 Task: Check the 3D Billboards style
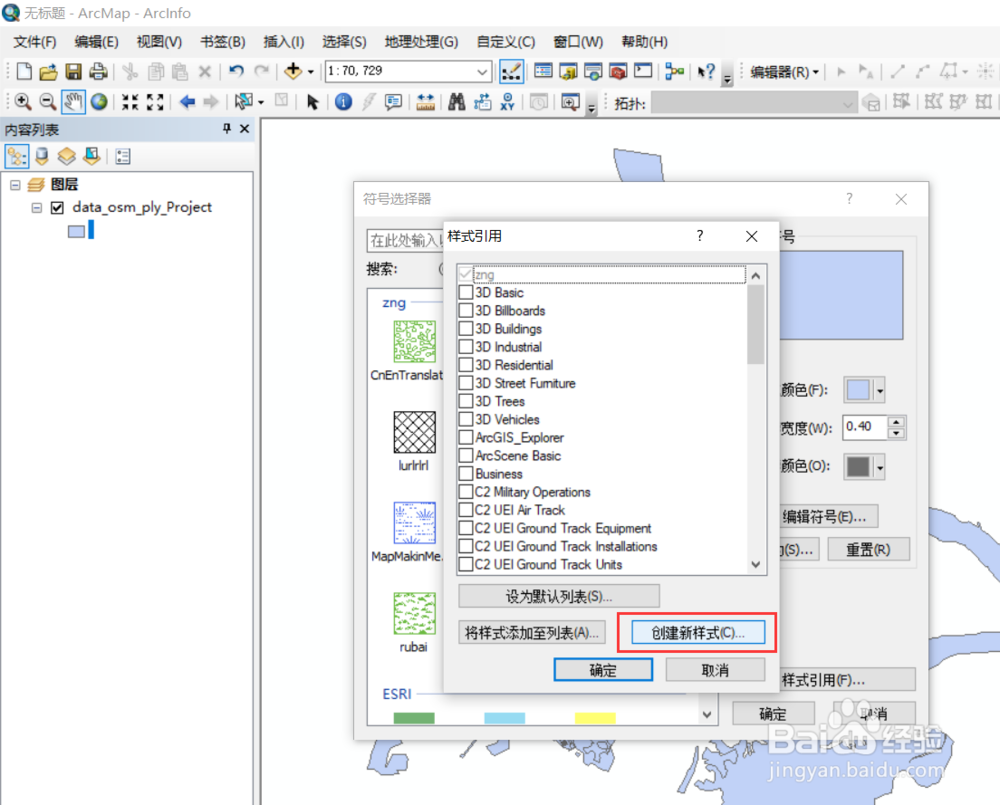466,311
